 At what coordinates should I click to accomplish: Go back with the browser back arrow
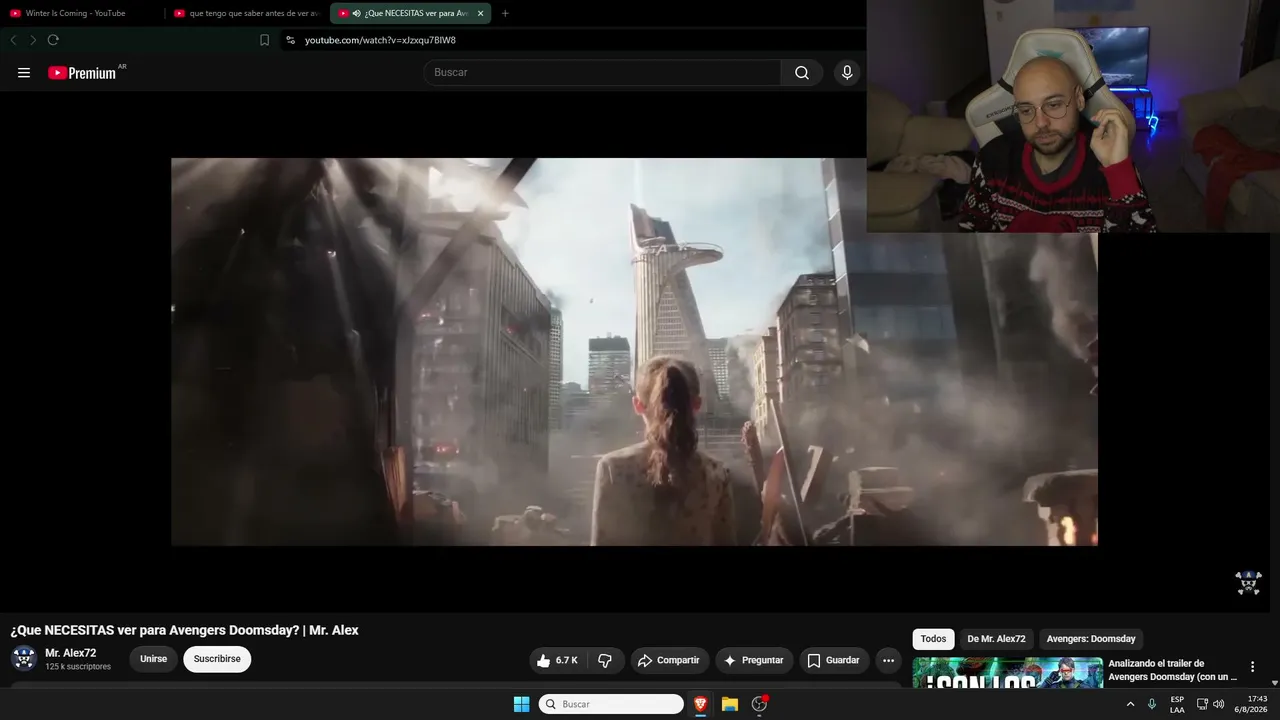coord(13,40)
